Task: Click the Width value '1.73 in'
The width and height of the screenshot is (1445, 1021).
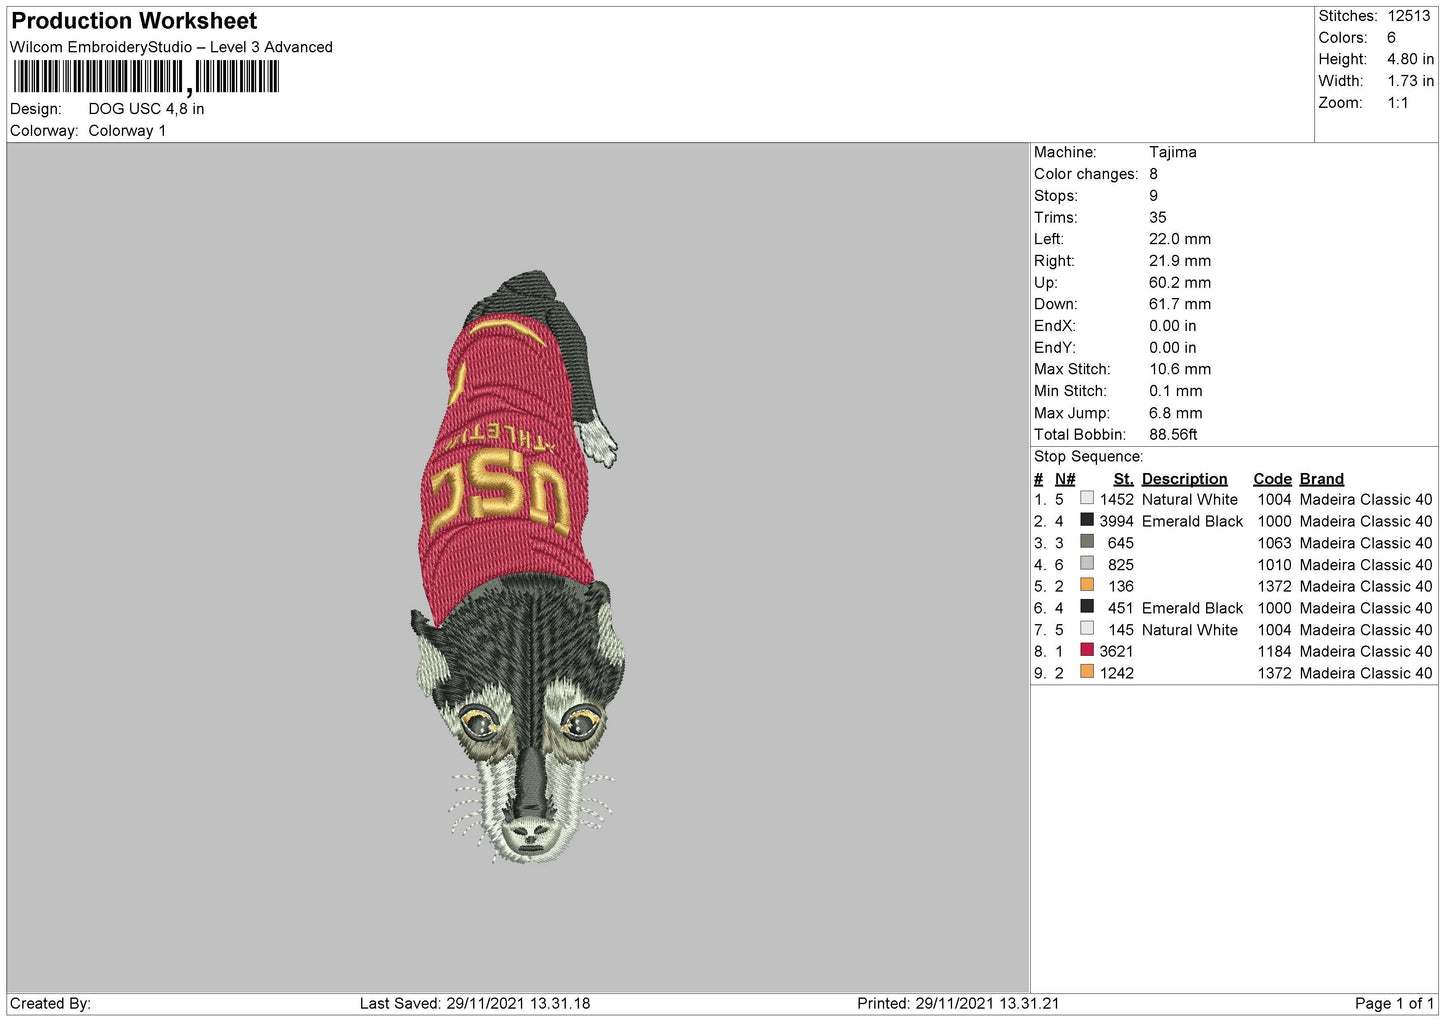Action: 1410,81
